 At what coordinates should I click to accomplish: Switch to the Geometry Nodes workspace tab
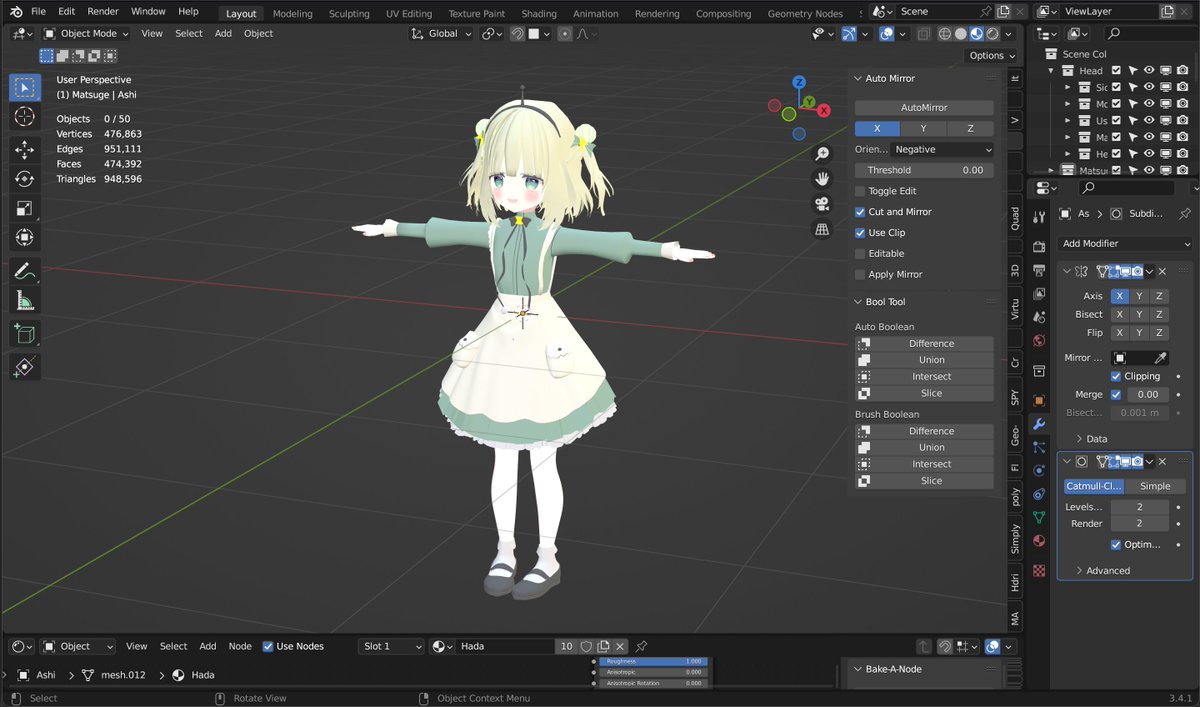[805, 14]
